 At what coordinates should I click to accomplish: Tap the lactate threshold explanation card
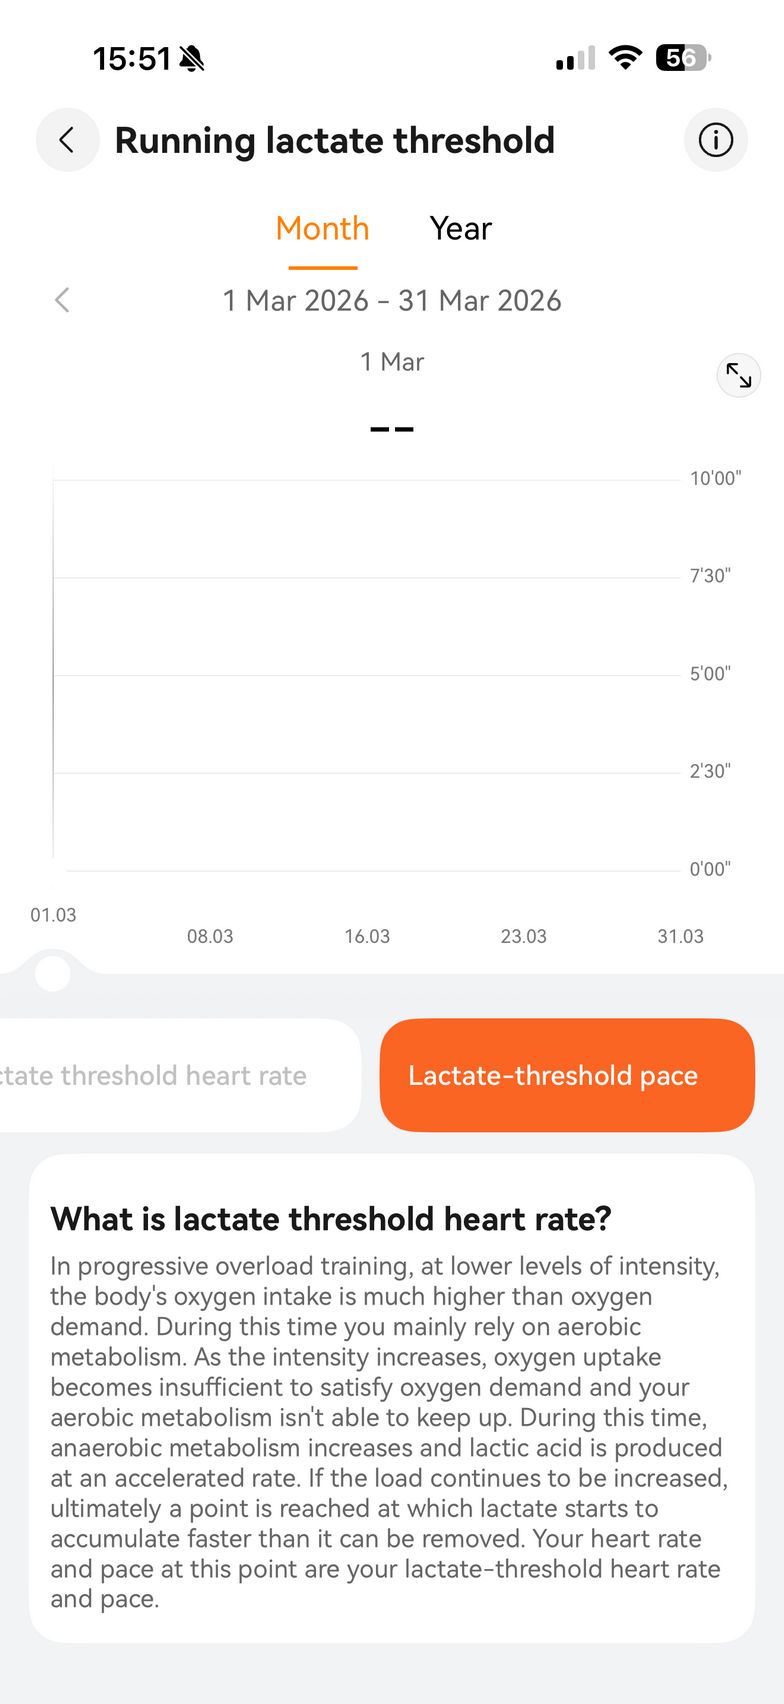pyautogui.click(x=392, y=1400)
